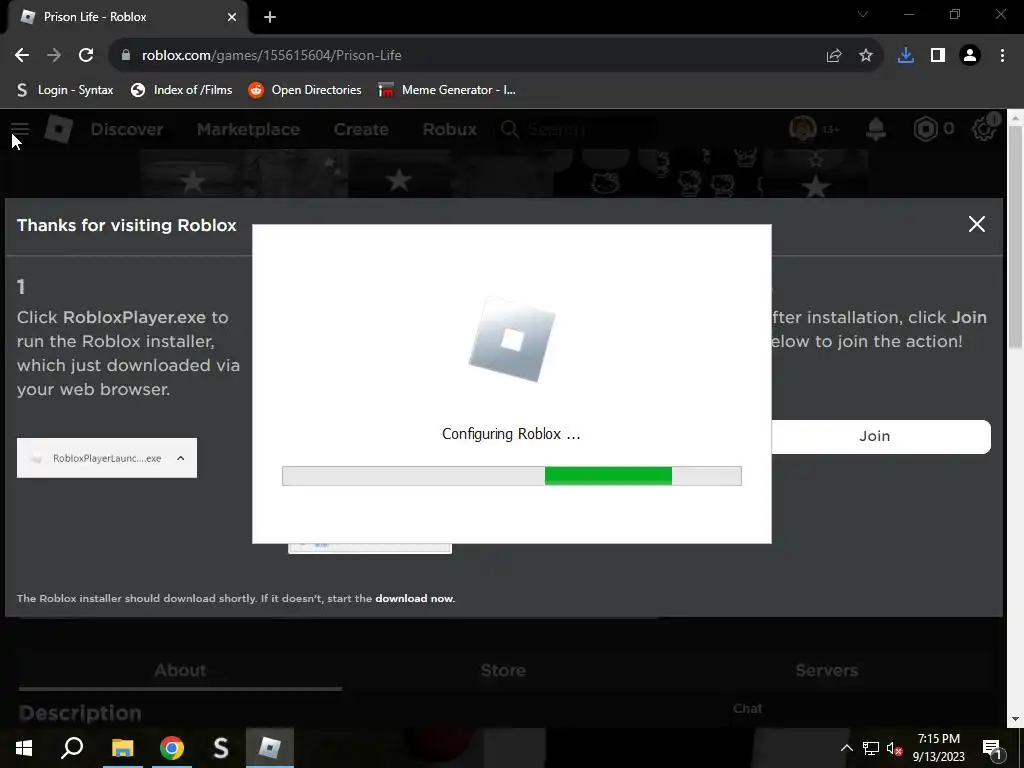Click the network icon in system tray

pos(871,748)
